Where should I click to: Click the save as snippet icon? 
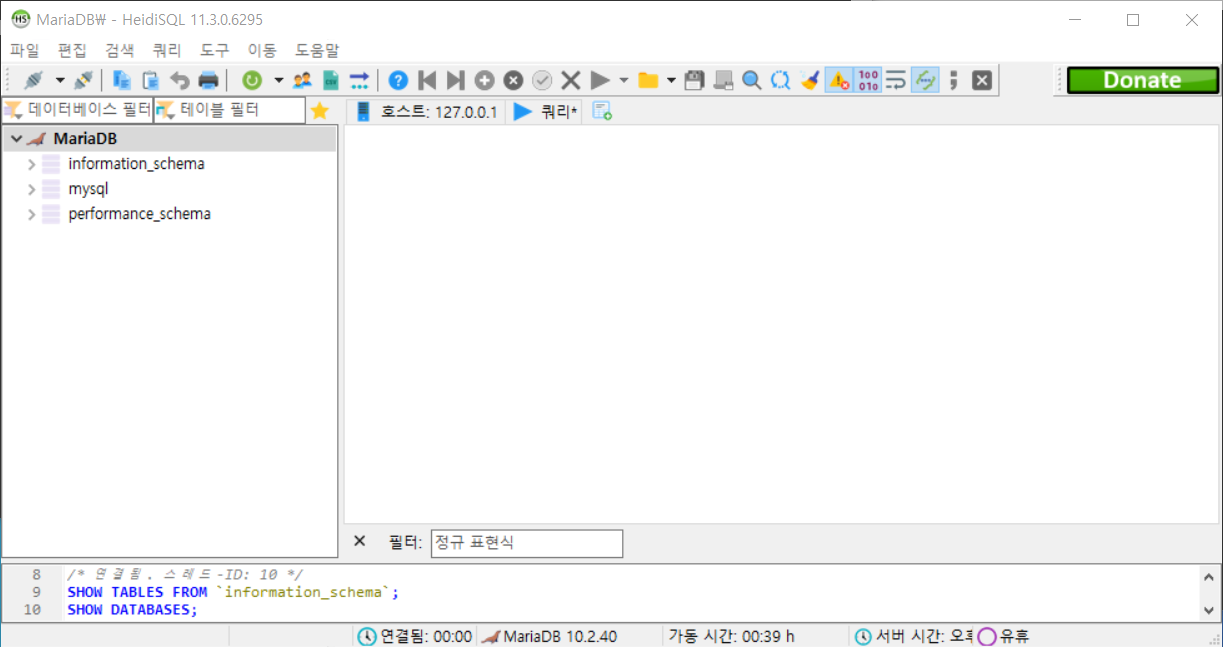pos(723,80)
